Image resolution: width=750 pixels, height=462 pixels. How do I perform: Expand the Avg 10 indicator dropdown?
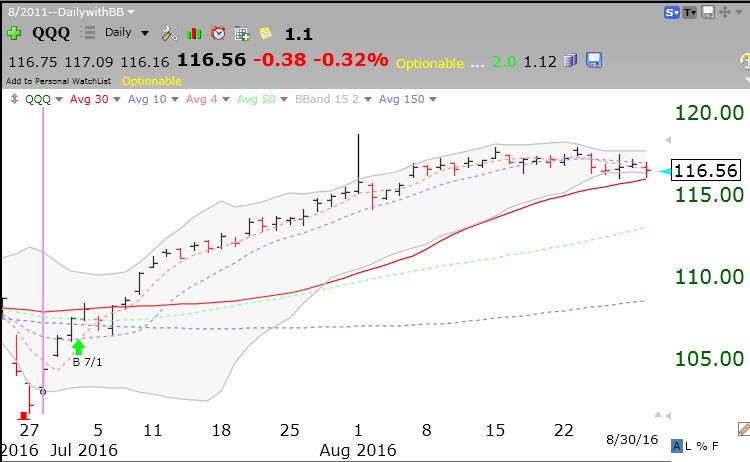point(175,99)
